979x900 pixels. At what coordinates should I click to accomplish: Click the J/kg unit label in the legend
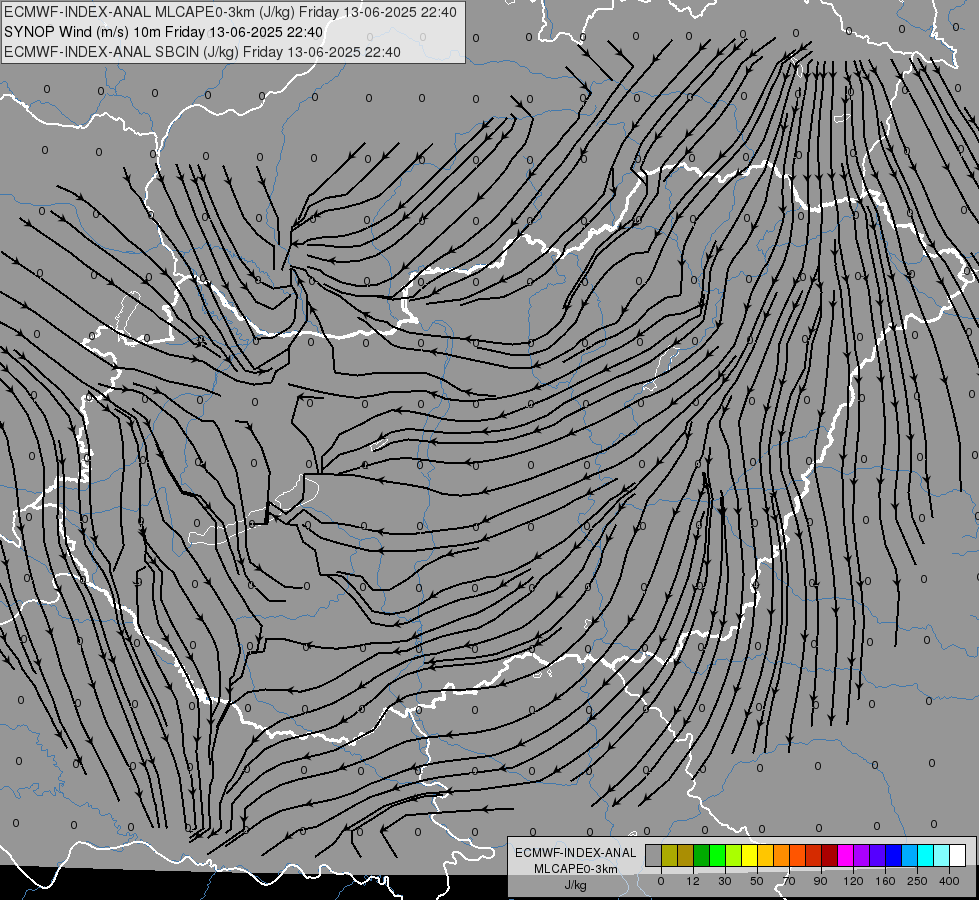[576, 885]
